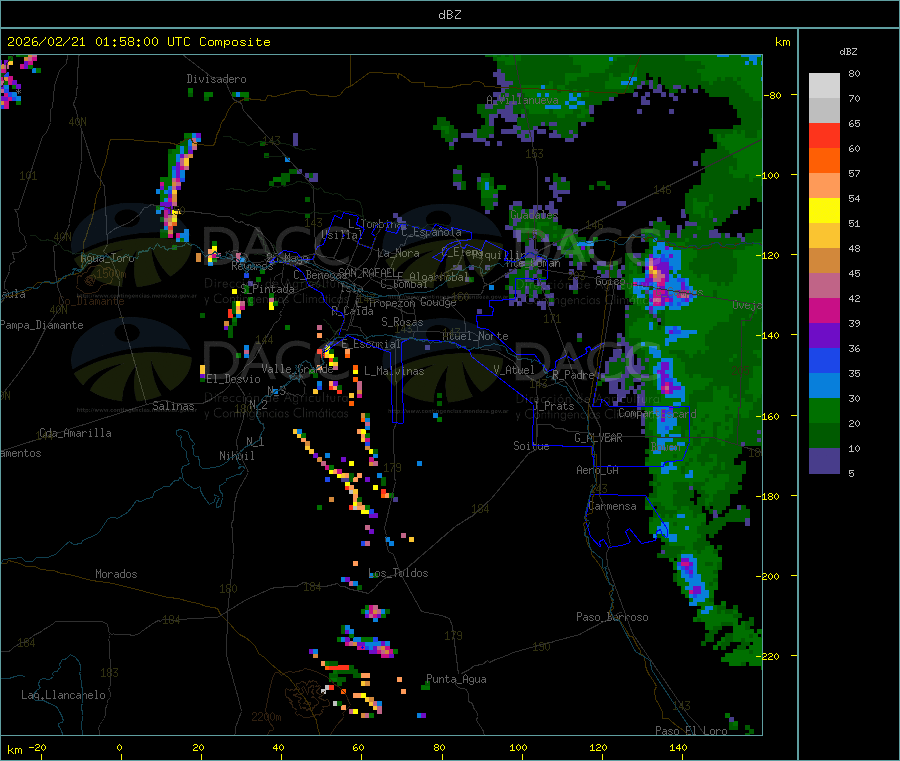The image size is (900, 761).
Task: Click the -160 tick on the right axis
Action: click(768, 416)
